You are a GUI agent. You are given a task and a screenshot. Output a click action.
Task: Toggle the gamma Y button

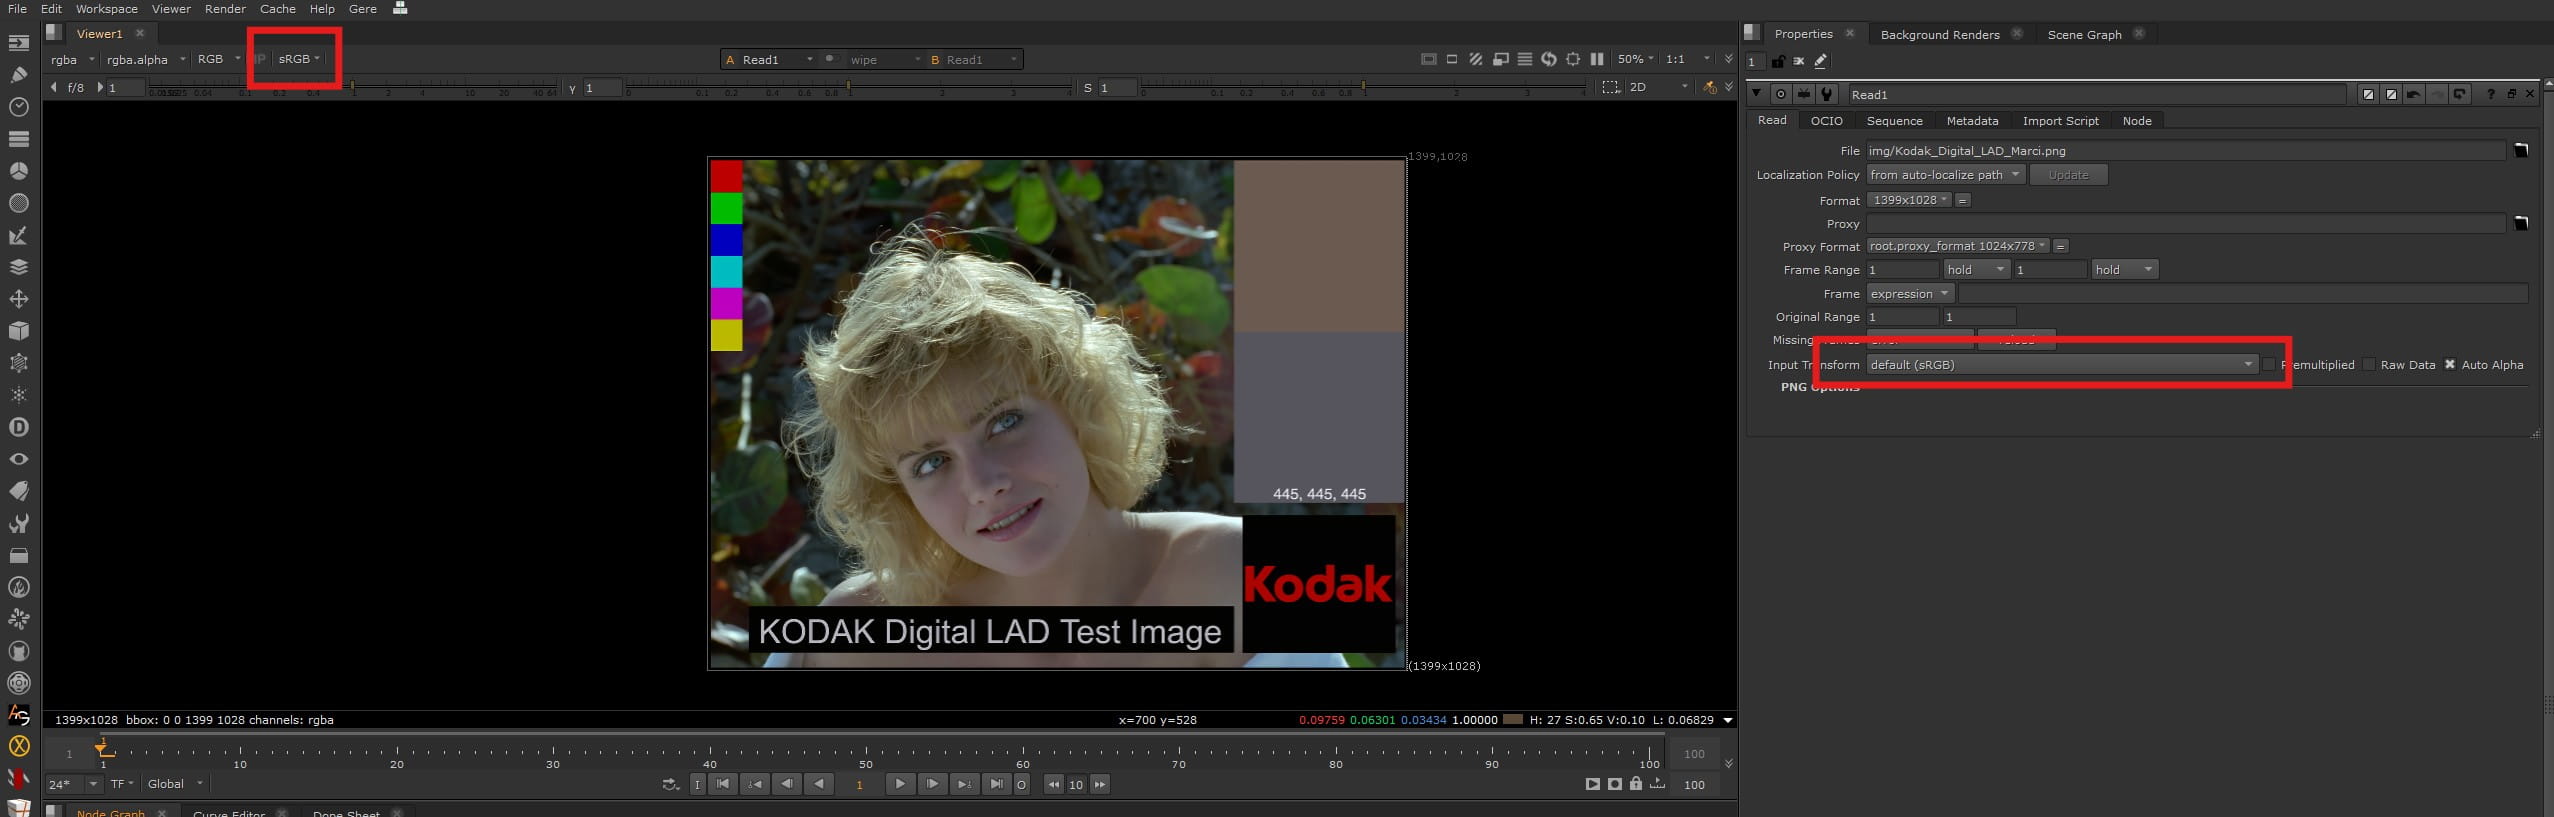coord(572,88)
